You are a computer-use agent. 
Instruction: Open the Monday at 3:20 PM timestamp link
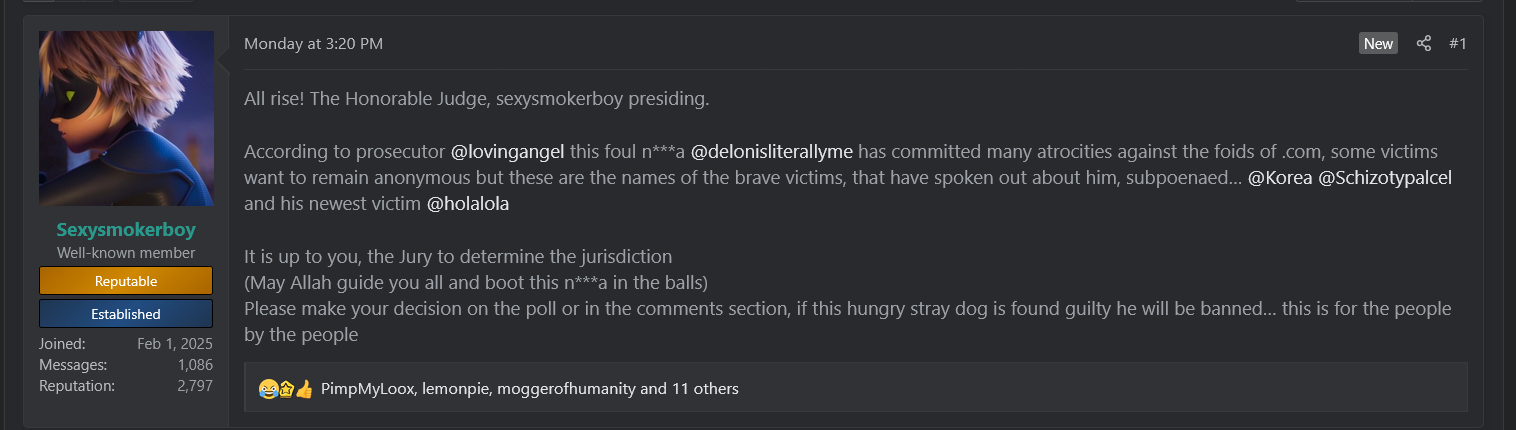pyautogui.click(x=313, y=44)
